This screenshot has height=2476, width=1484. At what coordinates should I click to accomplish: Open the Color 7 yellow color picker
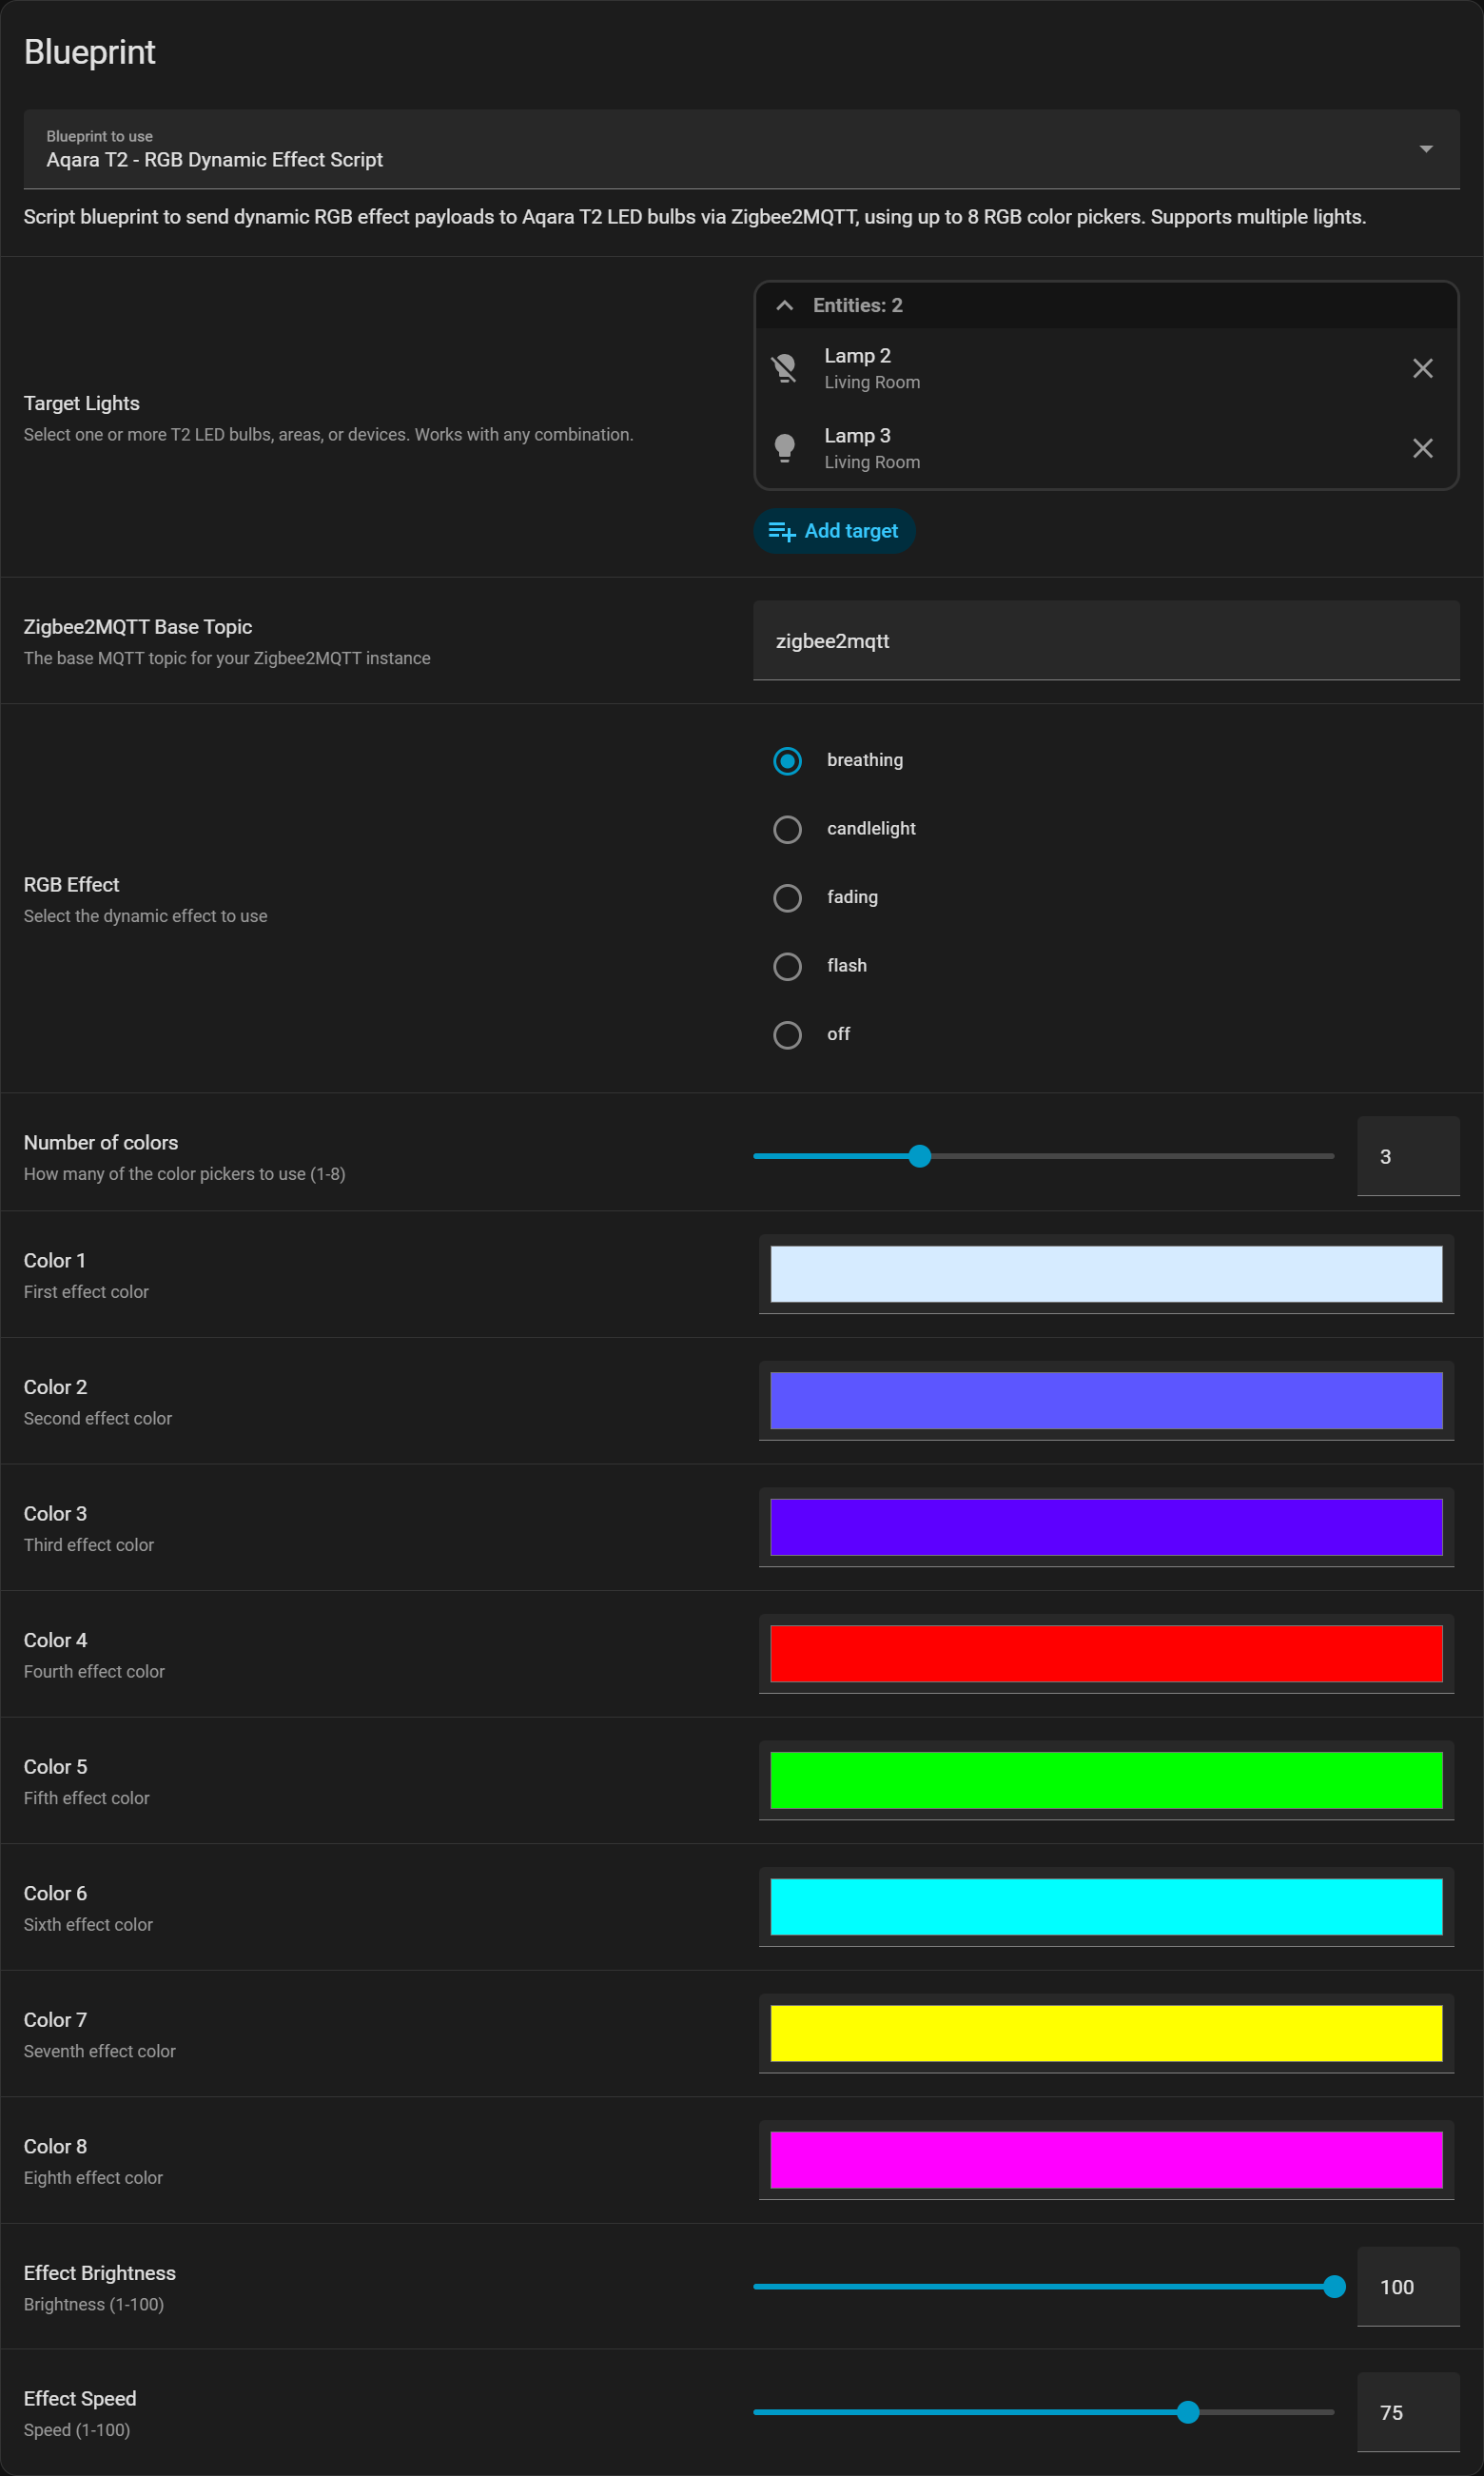(x=1105, y=2033)
